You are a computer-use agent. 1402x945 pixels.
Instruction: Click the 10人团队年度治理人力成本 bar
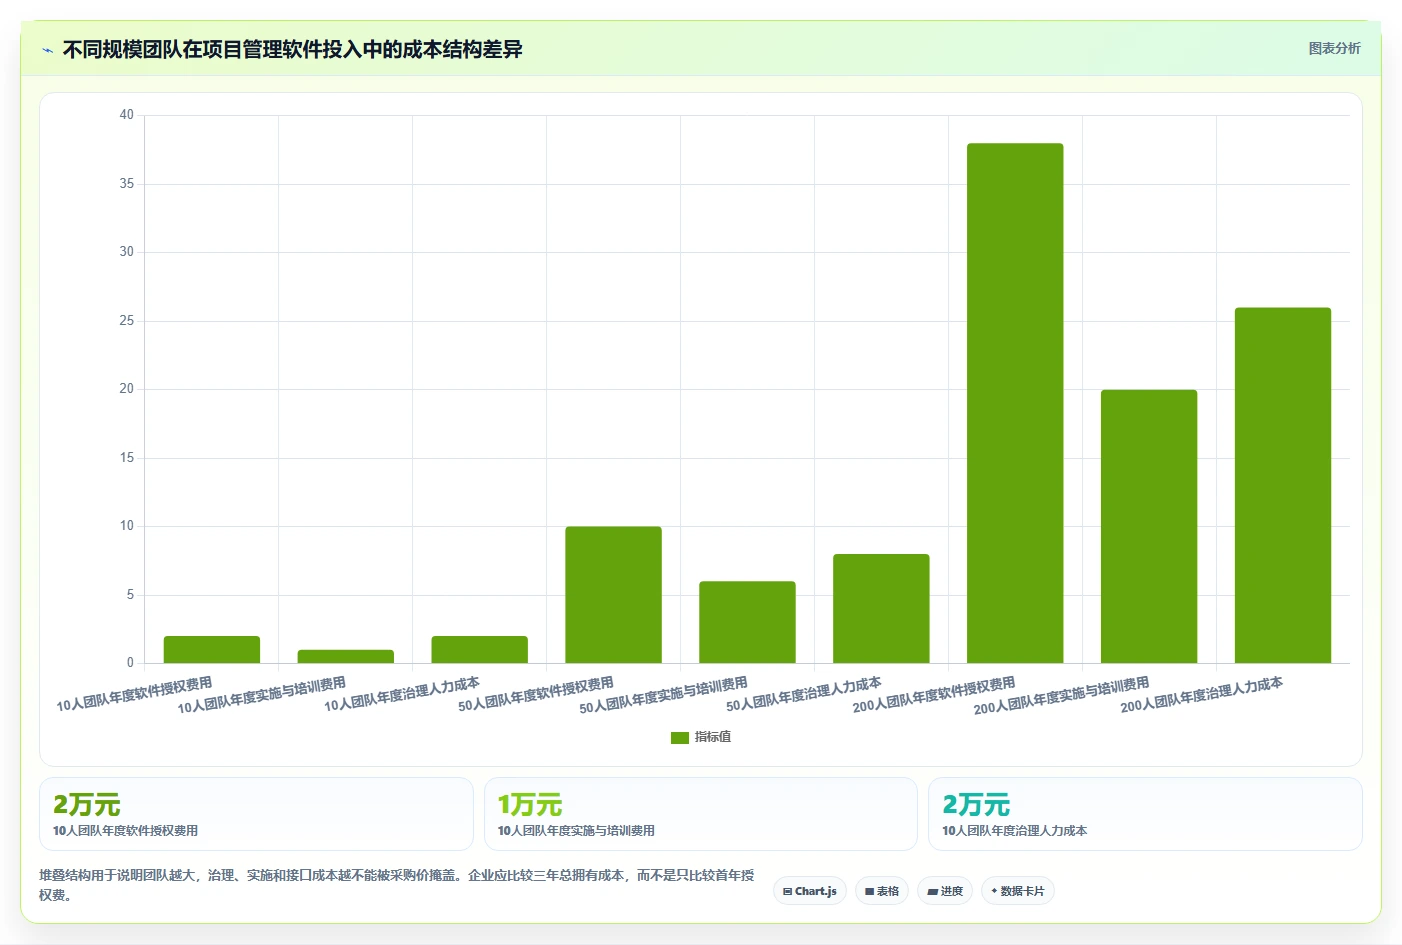click(x=480, y=649)
